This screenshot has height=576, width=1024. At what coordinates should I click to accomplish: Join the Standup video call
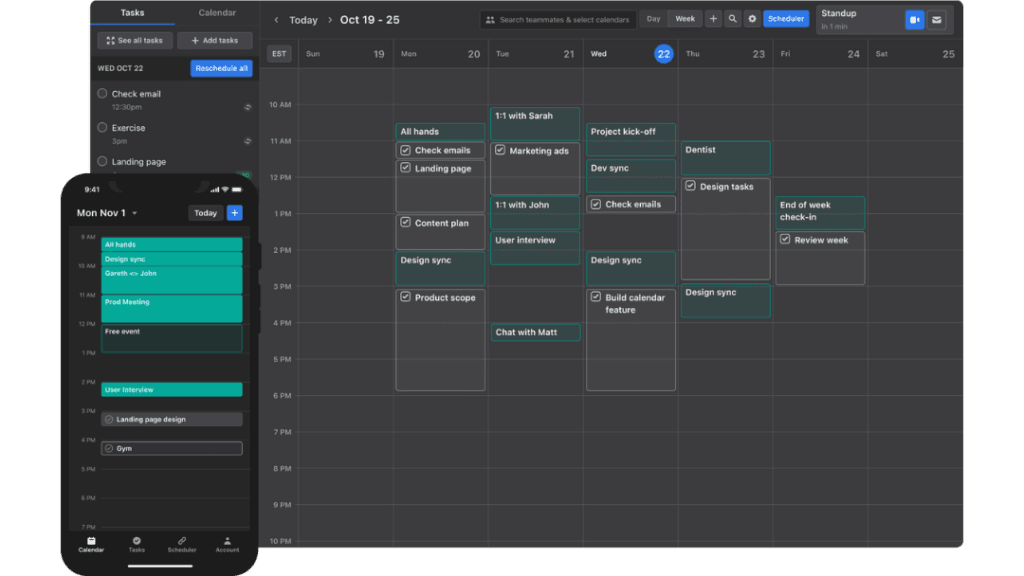coord(914,19)
